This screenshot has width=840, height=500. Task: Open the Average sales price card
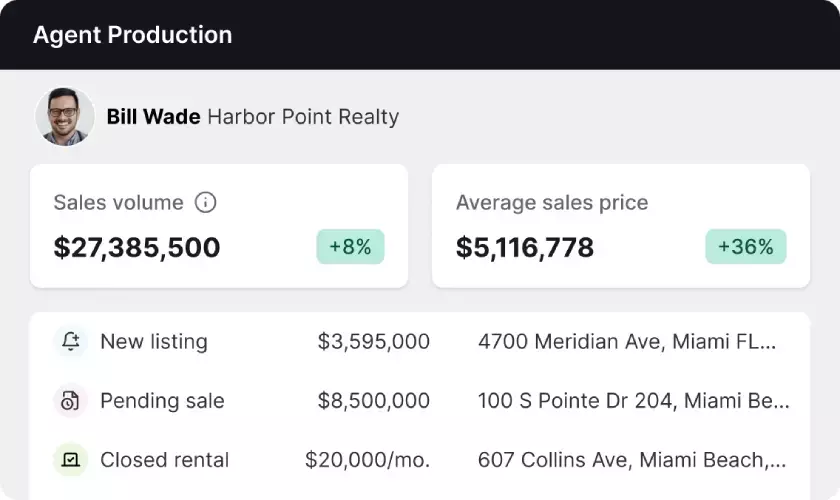[x=620, y=225]
